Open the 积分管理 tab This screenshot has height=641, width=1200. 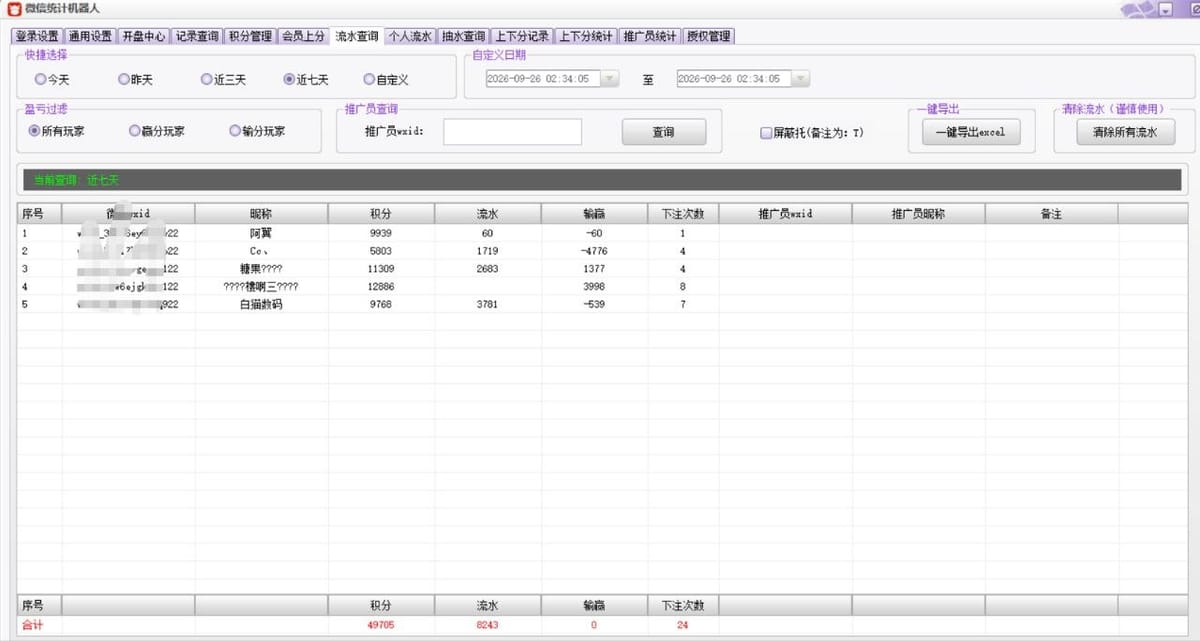pyautogui.click(x=250, y=36)
